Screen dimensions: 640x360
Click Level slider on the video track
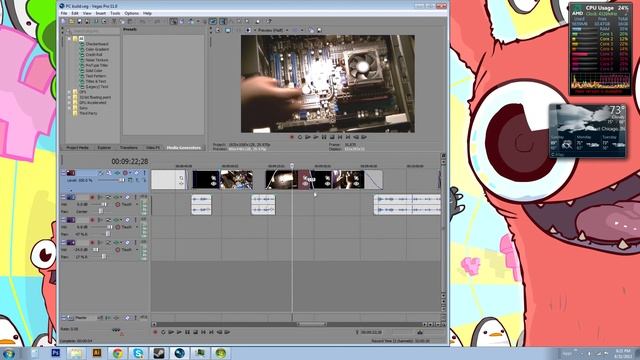(121, 180)
